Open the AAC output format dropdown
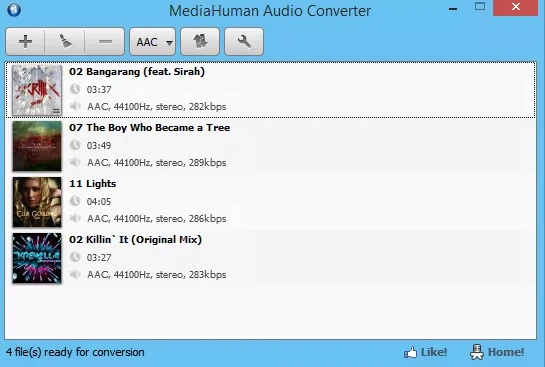 (x=153, y=42)
